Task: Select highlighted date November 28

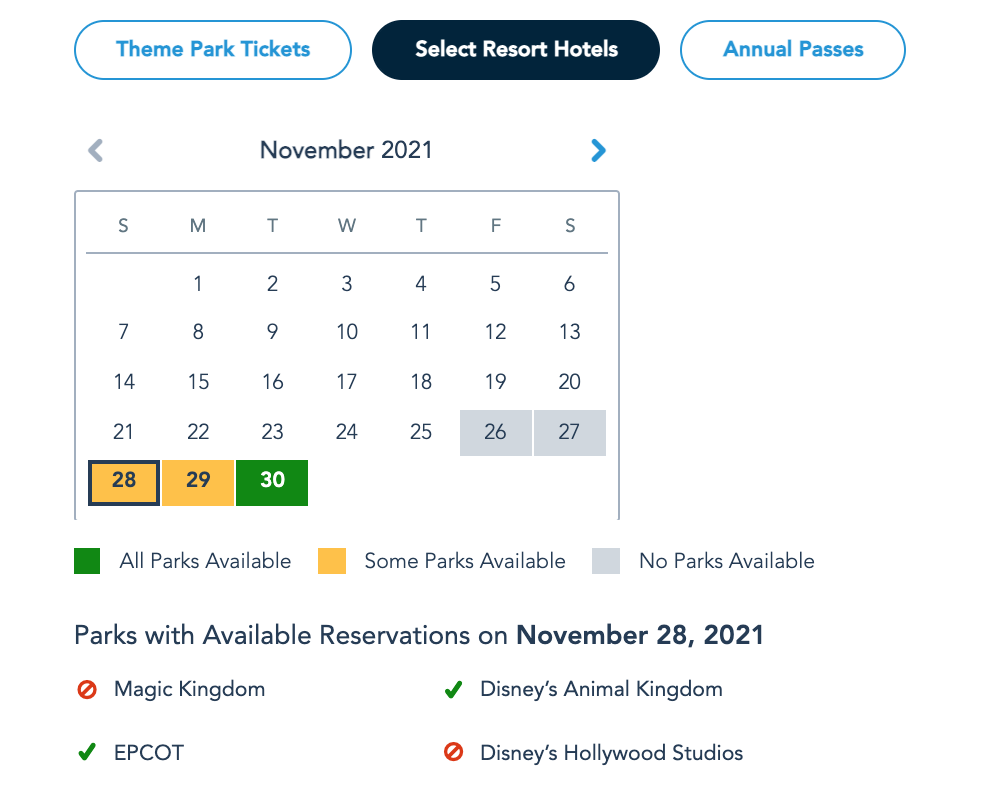Action: 124,482
